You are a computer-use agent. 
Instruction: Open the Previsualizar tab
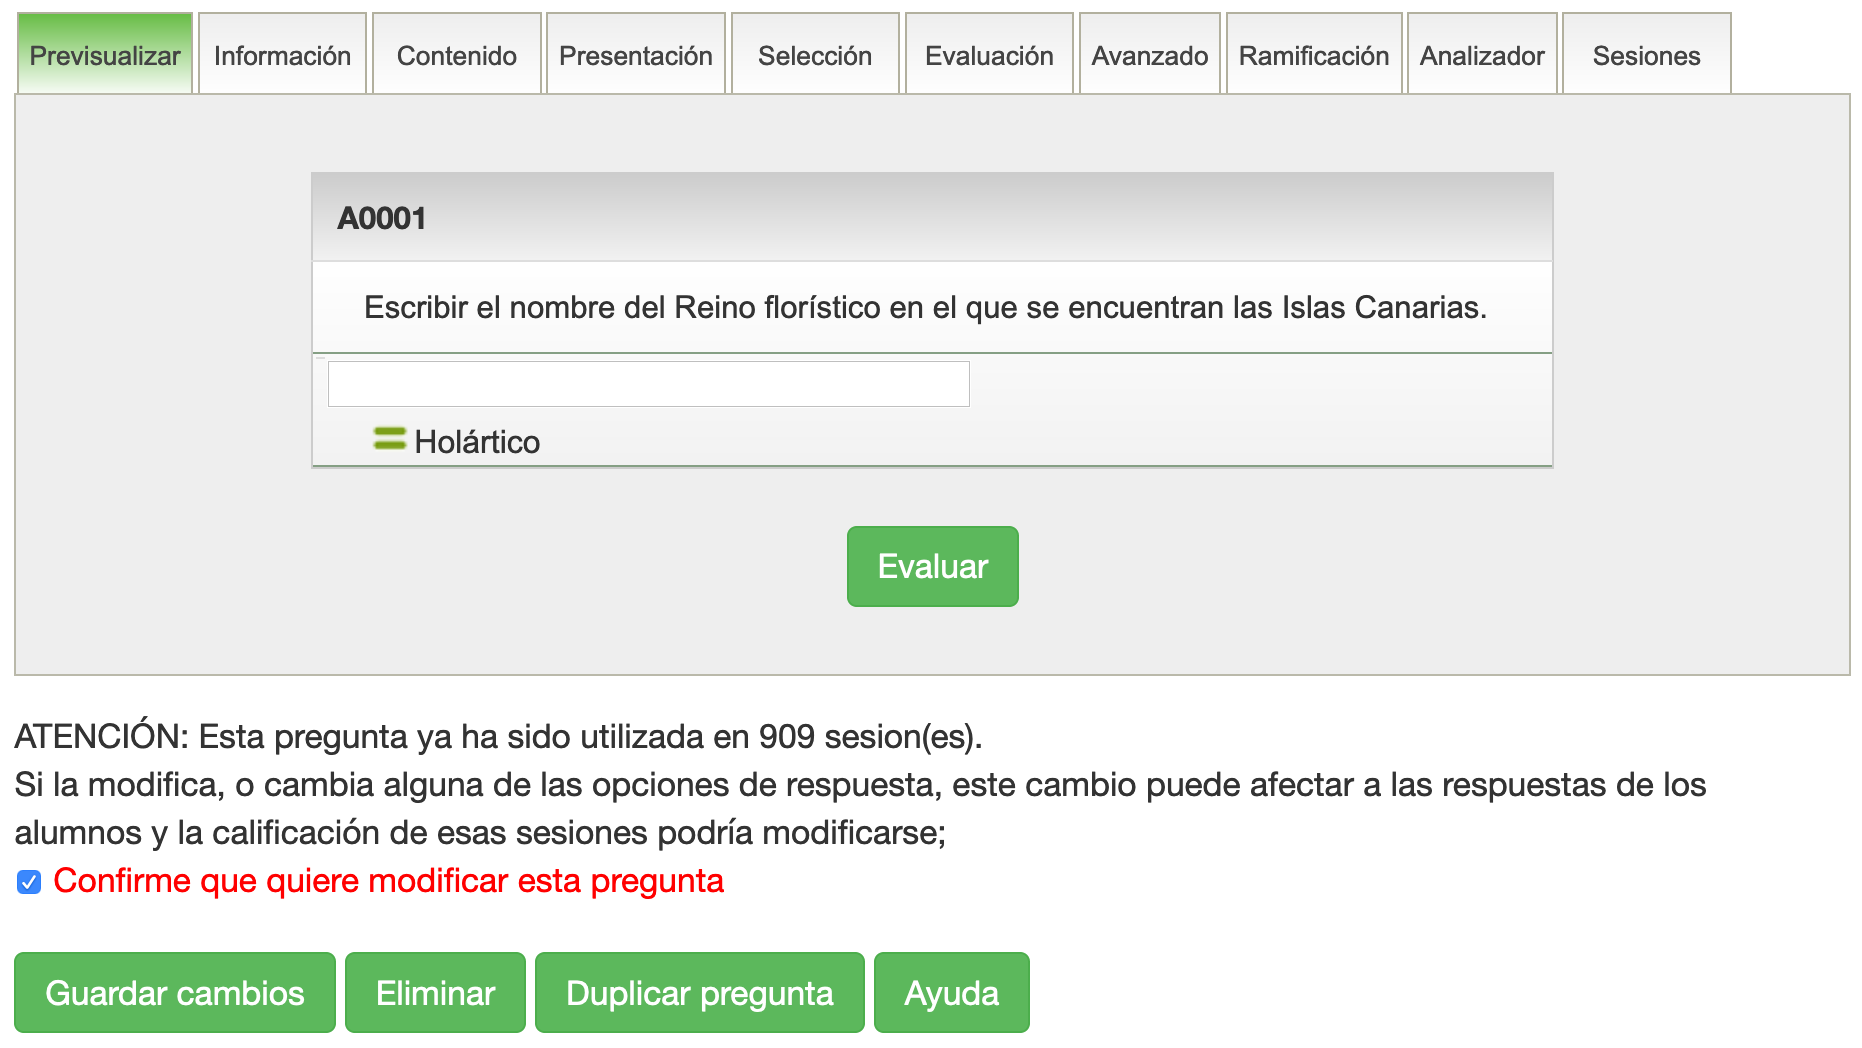tap(105, 56)
